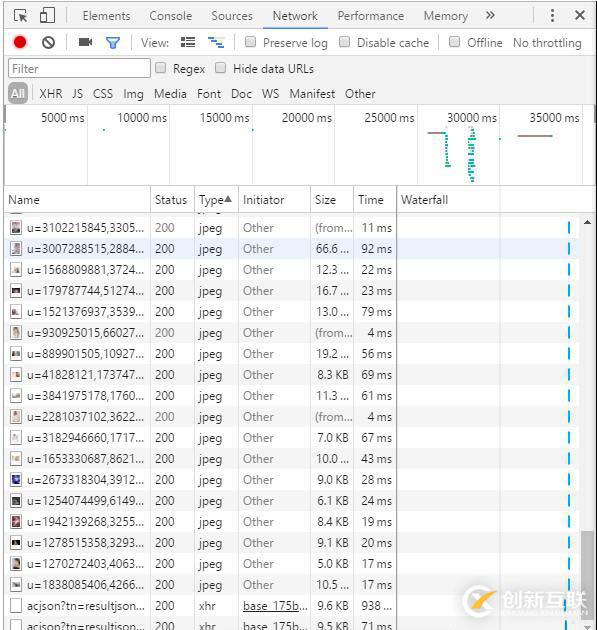Select request u=1521376937,3539...
Viewport: 597px width, 630px height.
(x=292, y=312)
